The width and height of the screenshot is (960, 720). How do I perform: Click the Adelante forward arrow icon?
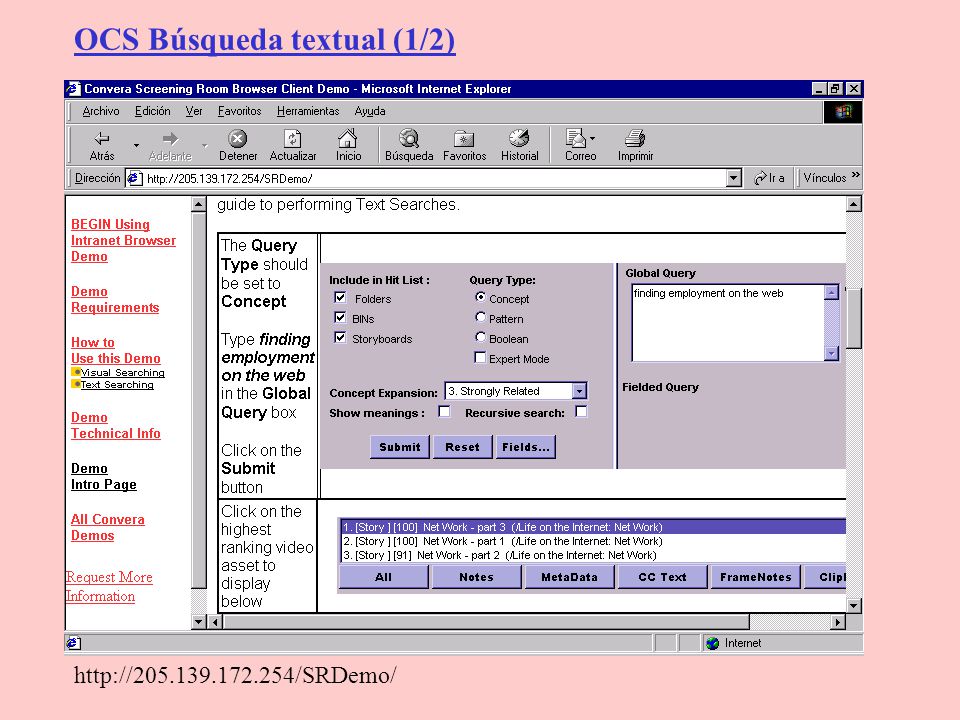(170, 138)
